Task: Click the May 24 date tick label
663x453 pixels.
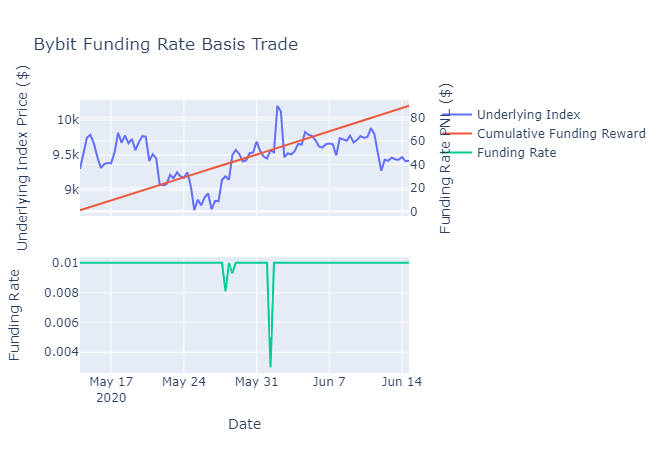Action: click(x=184, y=382)
